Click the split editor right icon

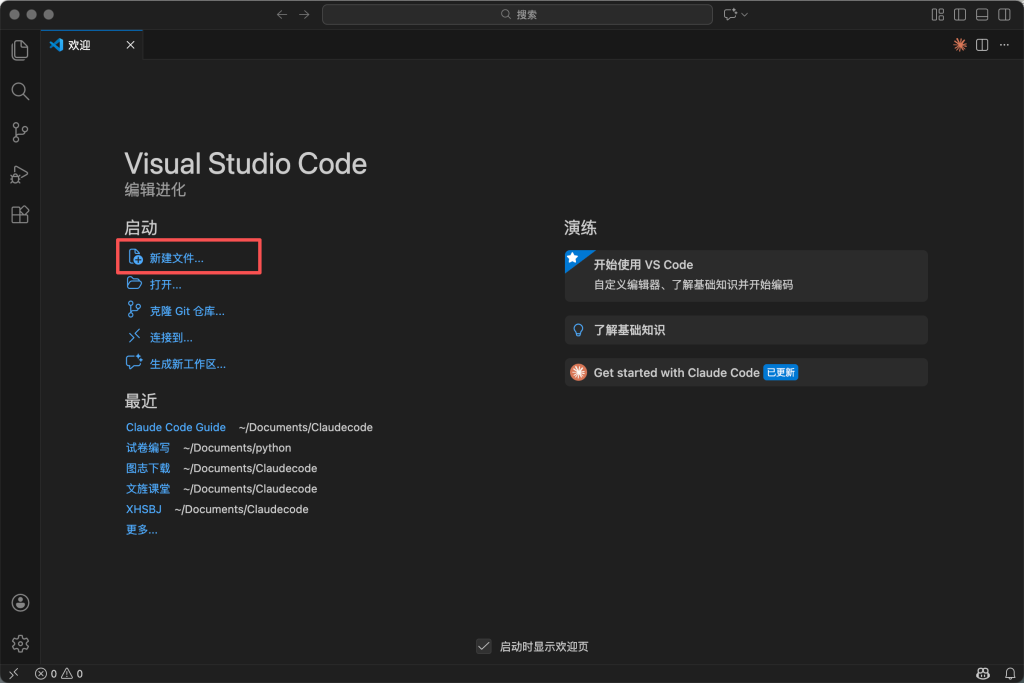(x=982, y=45)
